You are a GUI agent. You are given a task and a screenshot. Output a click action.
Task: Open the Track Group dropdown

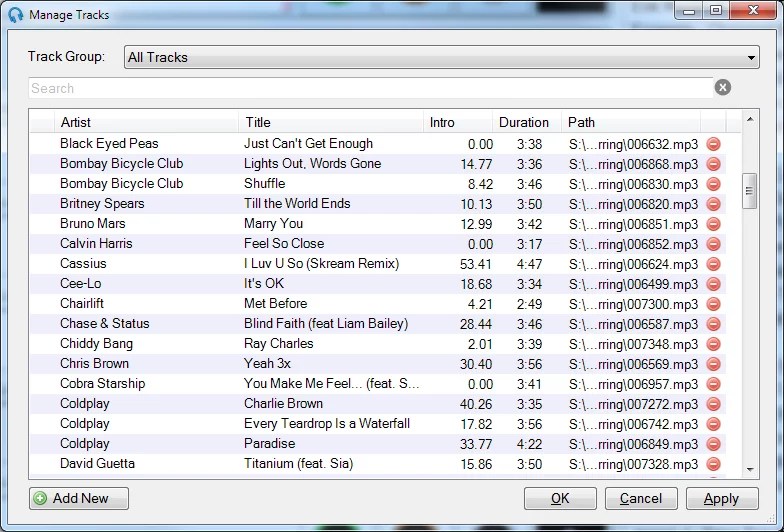pyautogui.click(x=441, y=58)
